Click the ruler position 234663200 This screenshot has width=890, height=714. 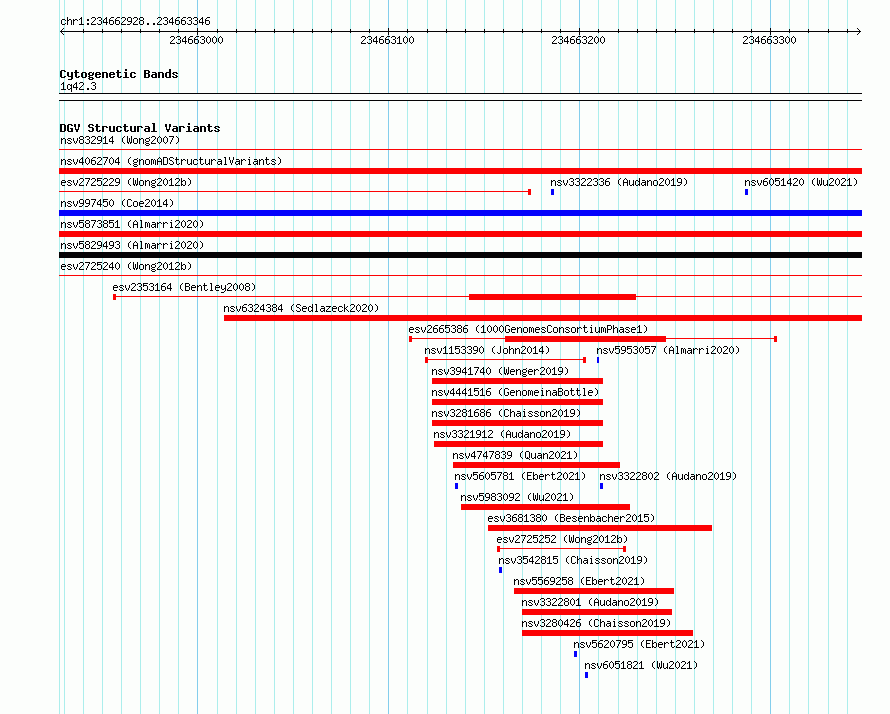coord(578,40)
